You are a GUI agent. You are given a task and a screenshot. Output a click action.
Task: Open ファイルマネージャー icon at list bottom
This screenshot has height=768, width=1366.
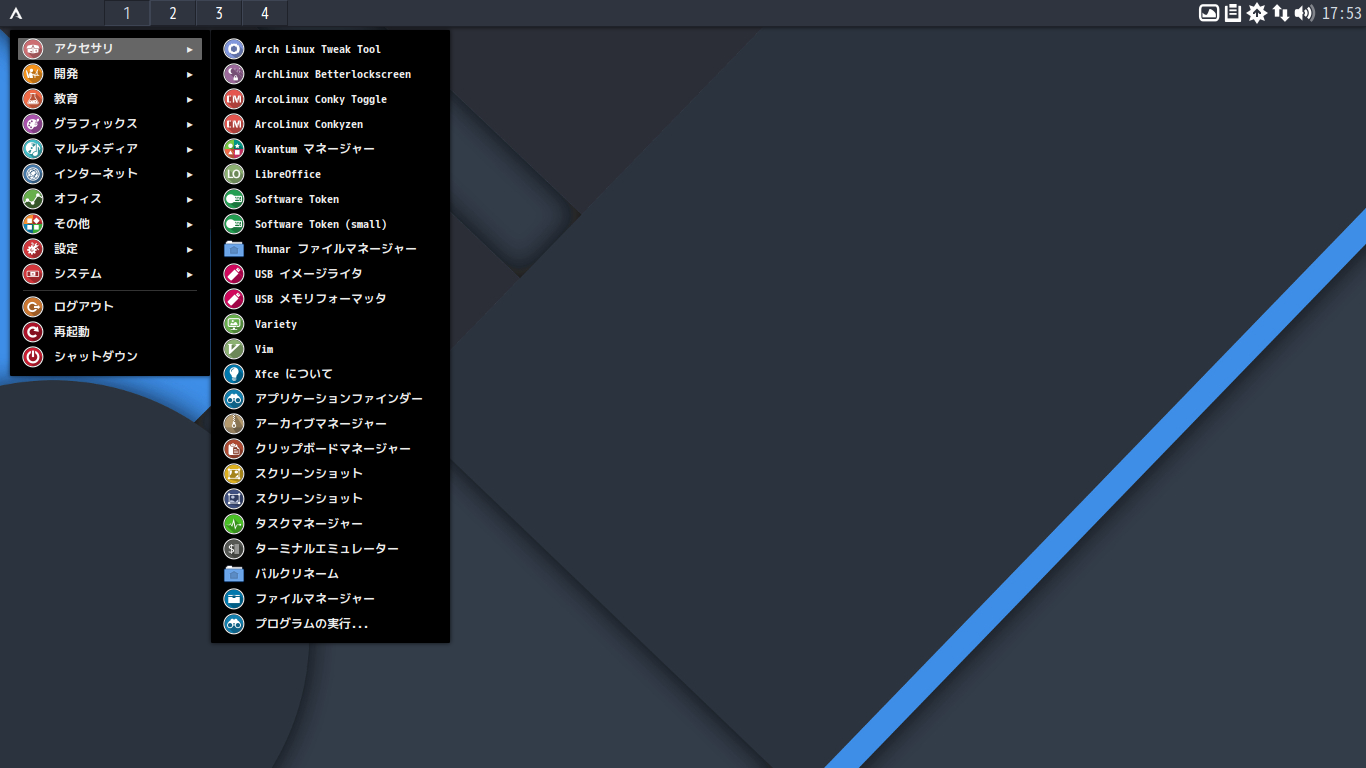click(x=233, y=599)
